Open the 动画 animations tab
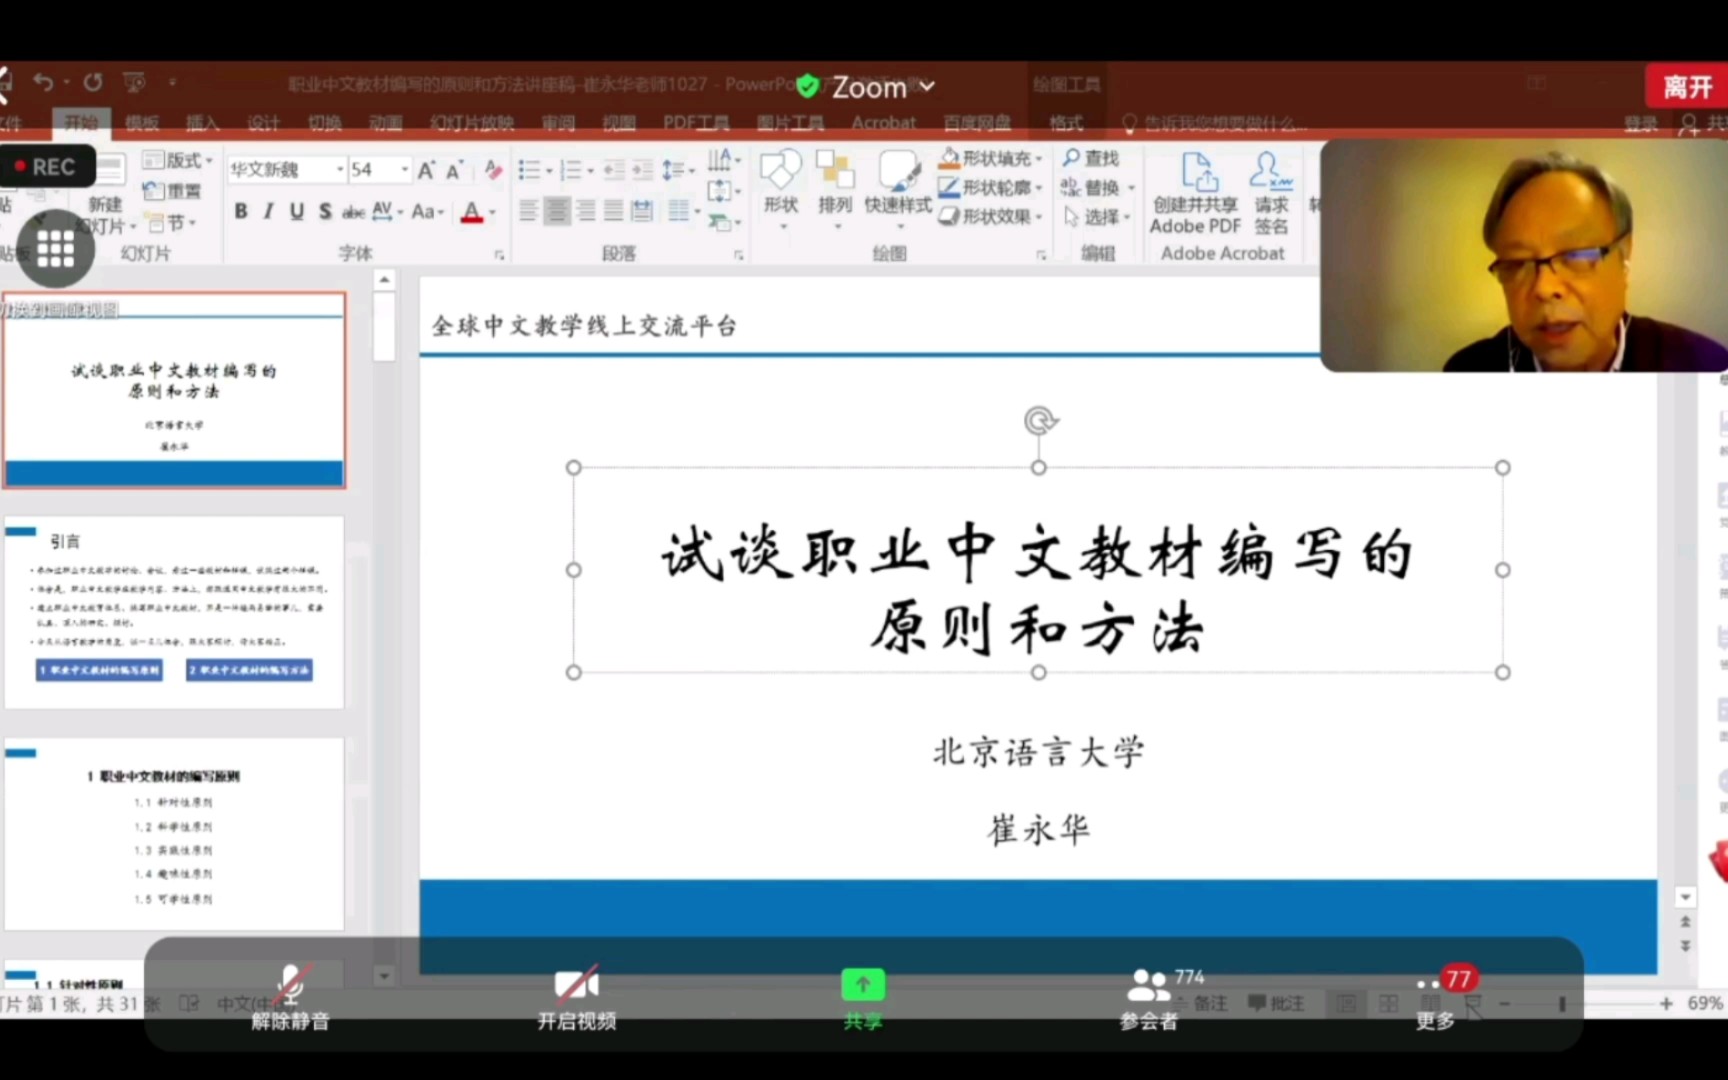Viewport: 1728px width, 1080px height. pyautogui.click(x=385, y=123)
